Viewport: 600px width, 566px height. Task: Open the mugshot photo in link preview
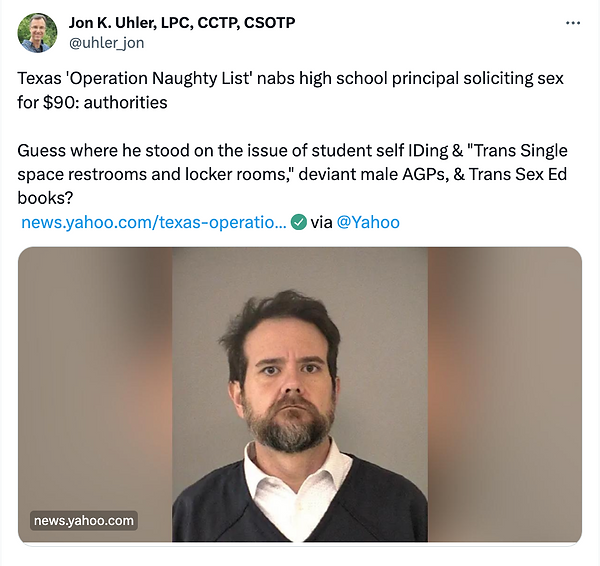(300, 394)
